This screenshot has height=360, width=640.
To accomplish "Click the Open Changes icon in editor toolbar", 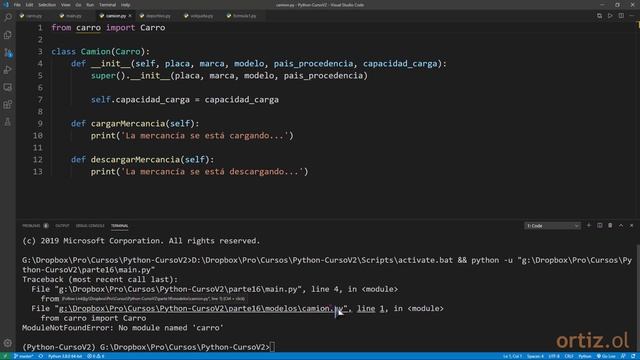I will coord(599,16).
